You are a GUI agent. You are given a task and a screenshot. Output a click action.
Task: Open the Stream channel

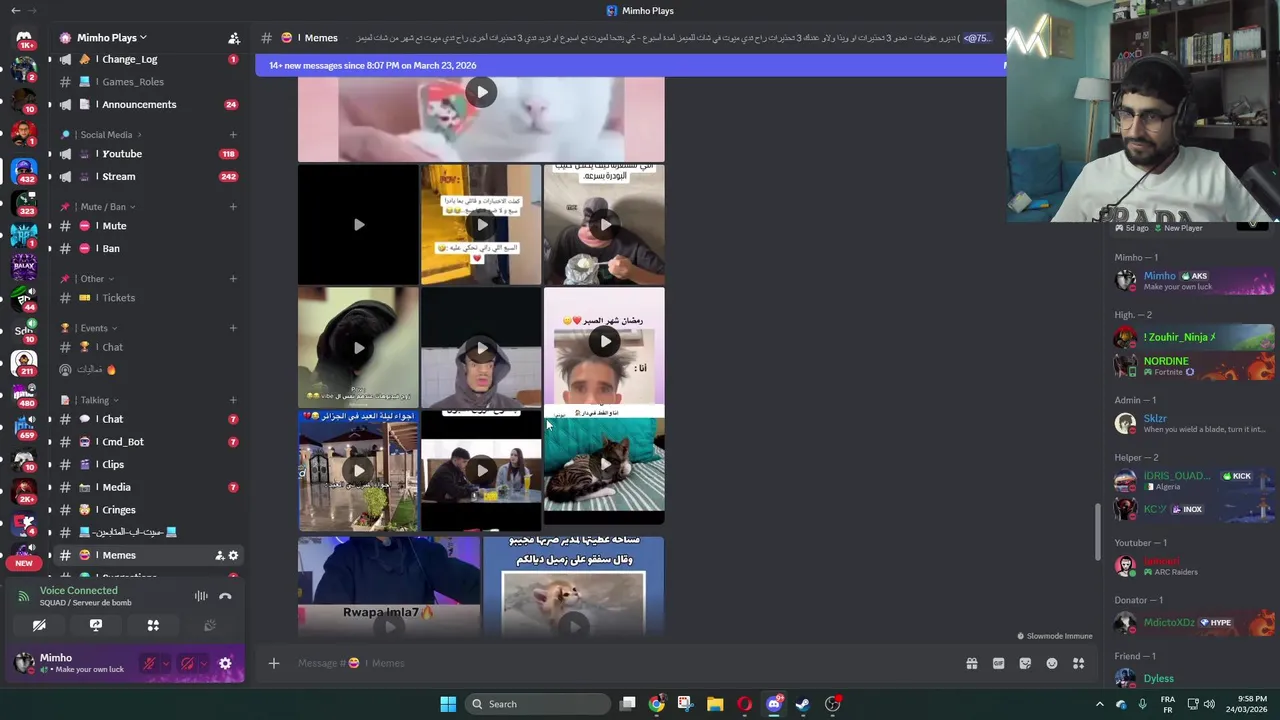click(148, 176)
